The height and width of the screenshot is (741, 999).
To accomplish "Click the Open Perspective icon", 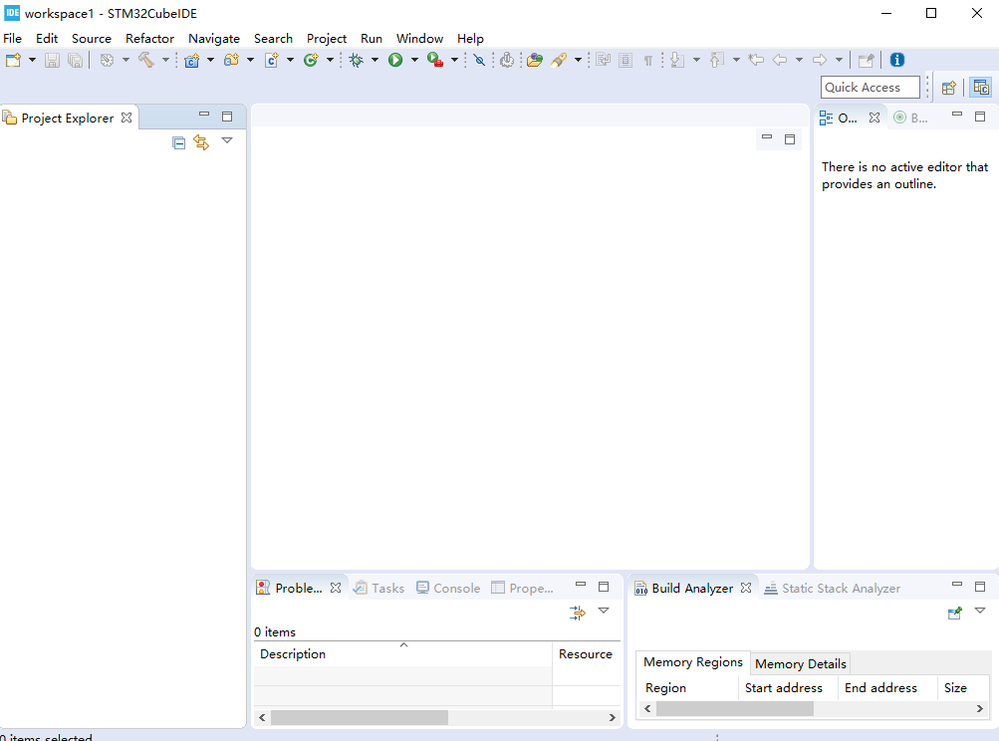I will tap(949, 88).
